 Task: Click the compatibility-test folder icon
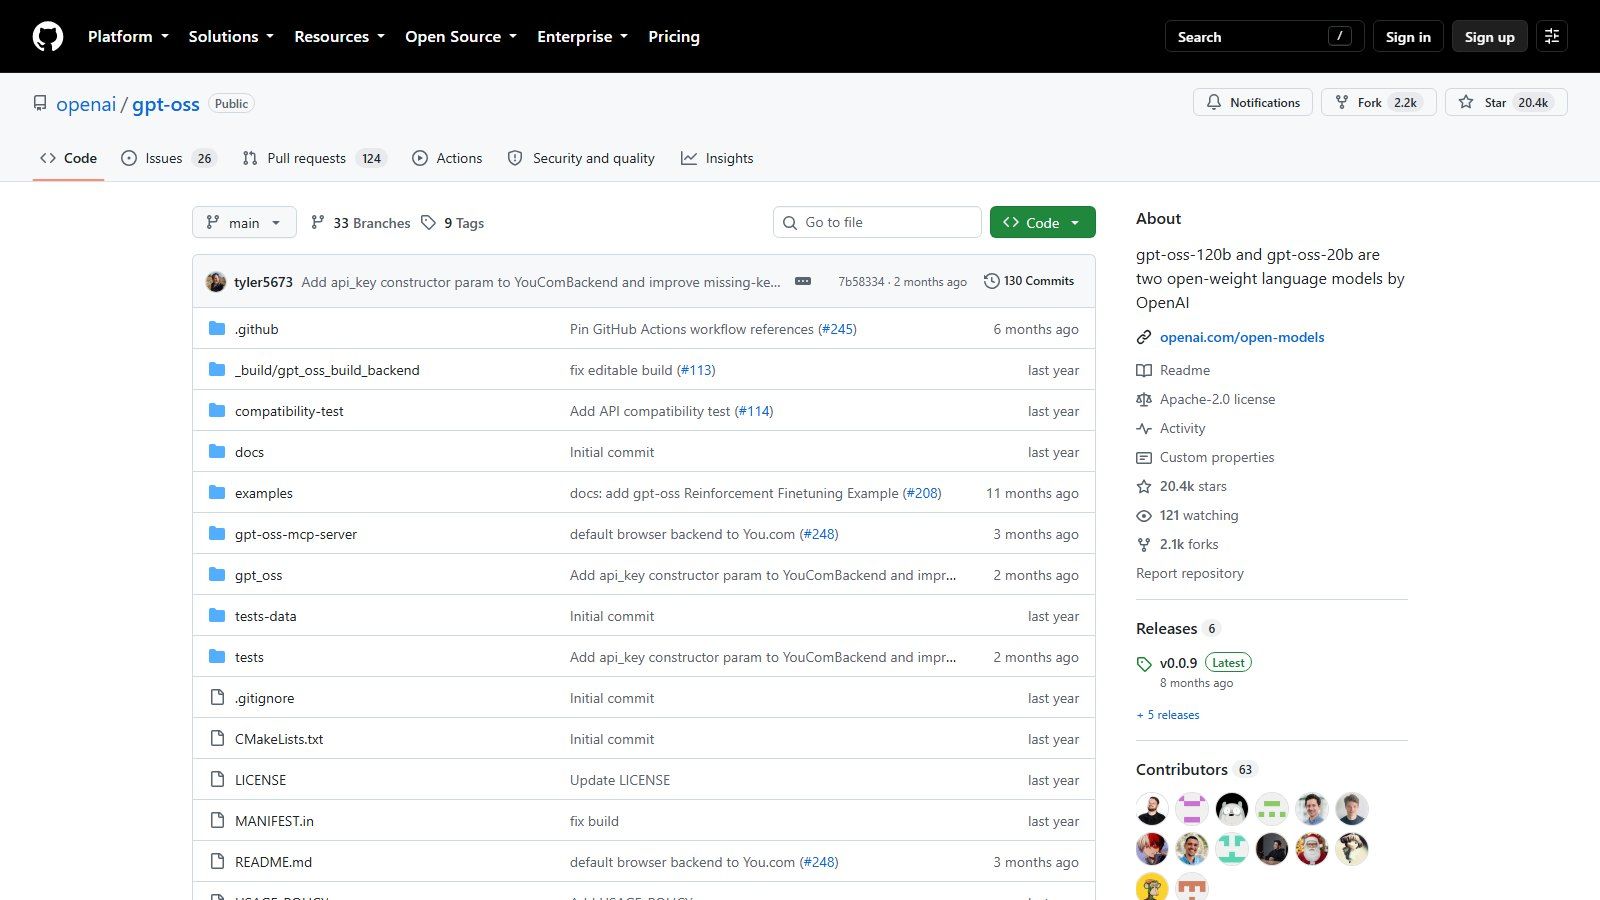[x=217, y=410]
